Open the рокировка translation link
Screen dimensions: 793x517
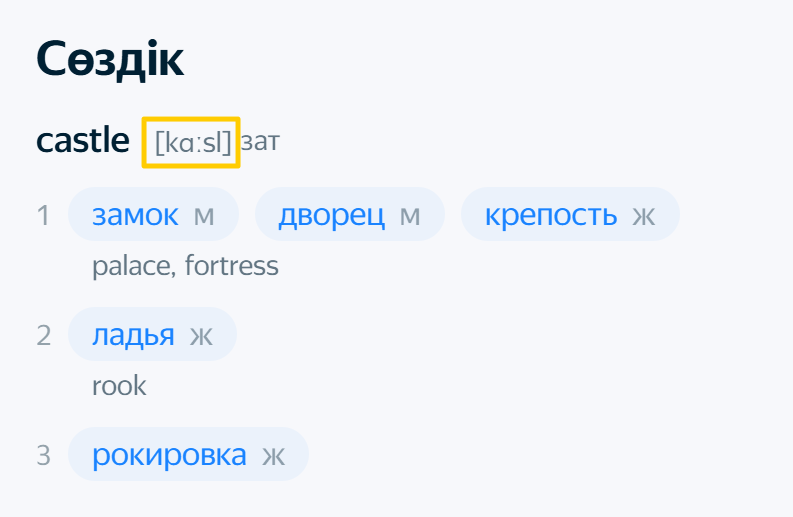click(169, 455)
